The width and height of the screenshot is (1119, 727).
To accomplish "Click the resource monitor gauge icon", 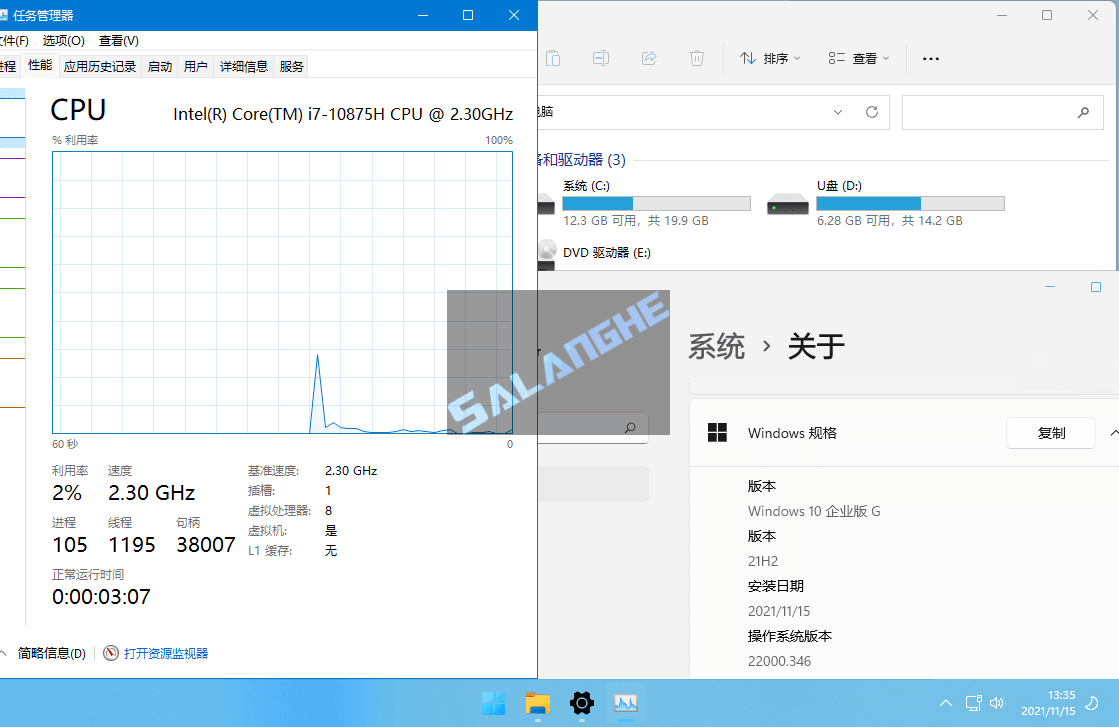I will pyautogui.click(x=111, y=654).
